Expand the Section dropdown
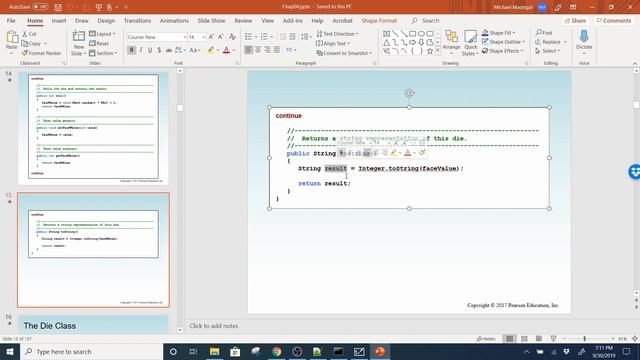Image resolution: width=640 pixels, height=360 pixels. click(x=103, y=53)
